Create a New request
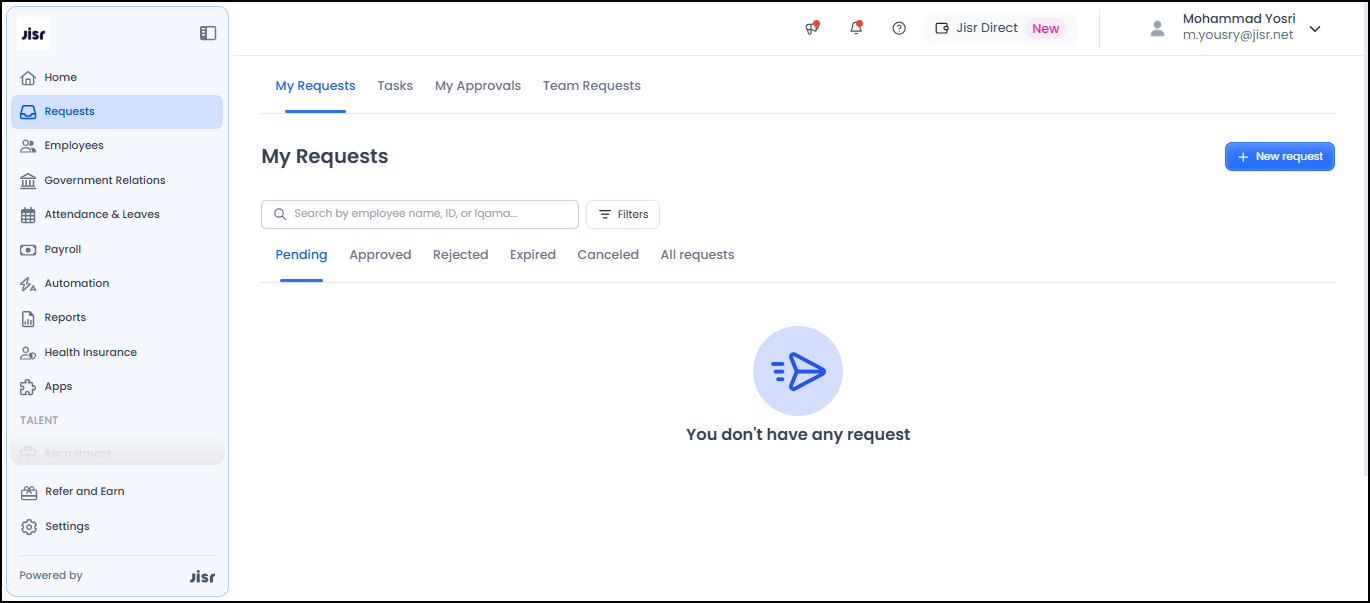Screen dimensions: 1370x603 point(1279,156)
